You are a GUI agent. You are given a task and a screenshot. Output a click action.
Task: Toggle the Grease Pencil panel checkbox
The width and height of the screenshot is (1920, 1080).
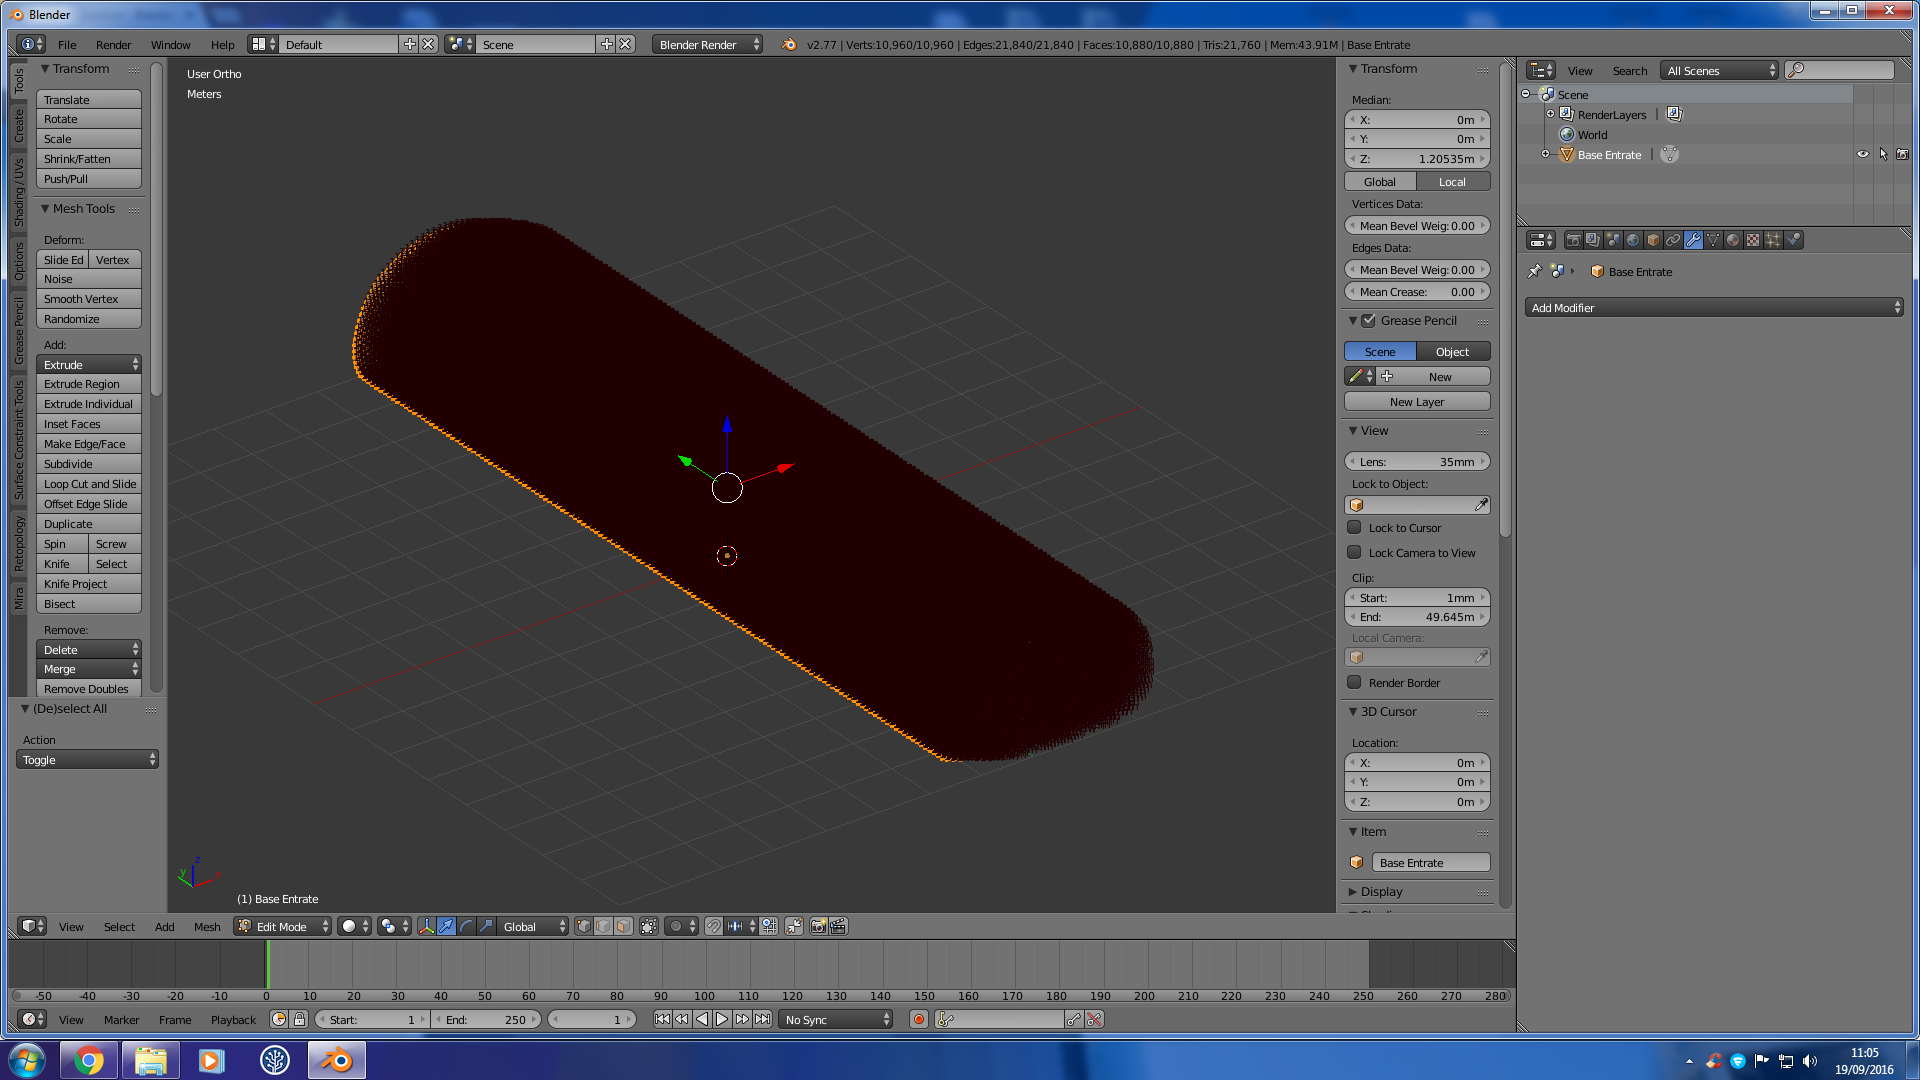(1368, 320)
